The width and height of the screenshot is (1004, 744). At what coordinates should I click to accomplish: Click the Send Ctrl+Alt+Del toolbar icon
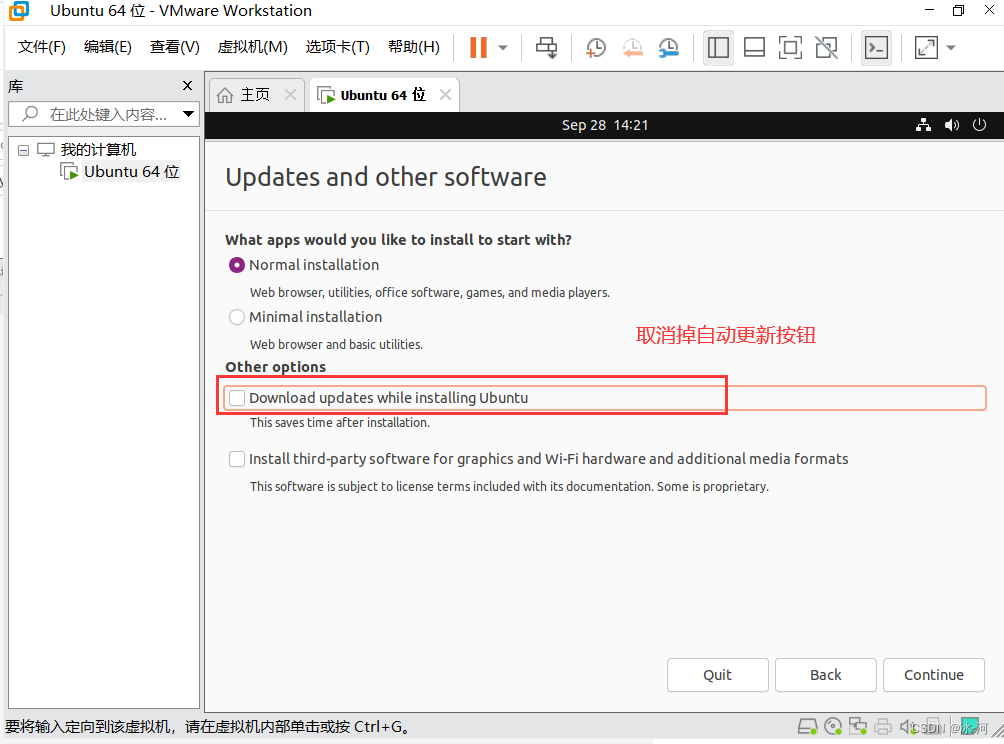[x=546, y=47]
